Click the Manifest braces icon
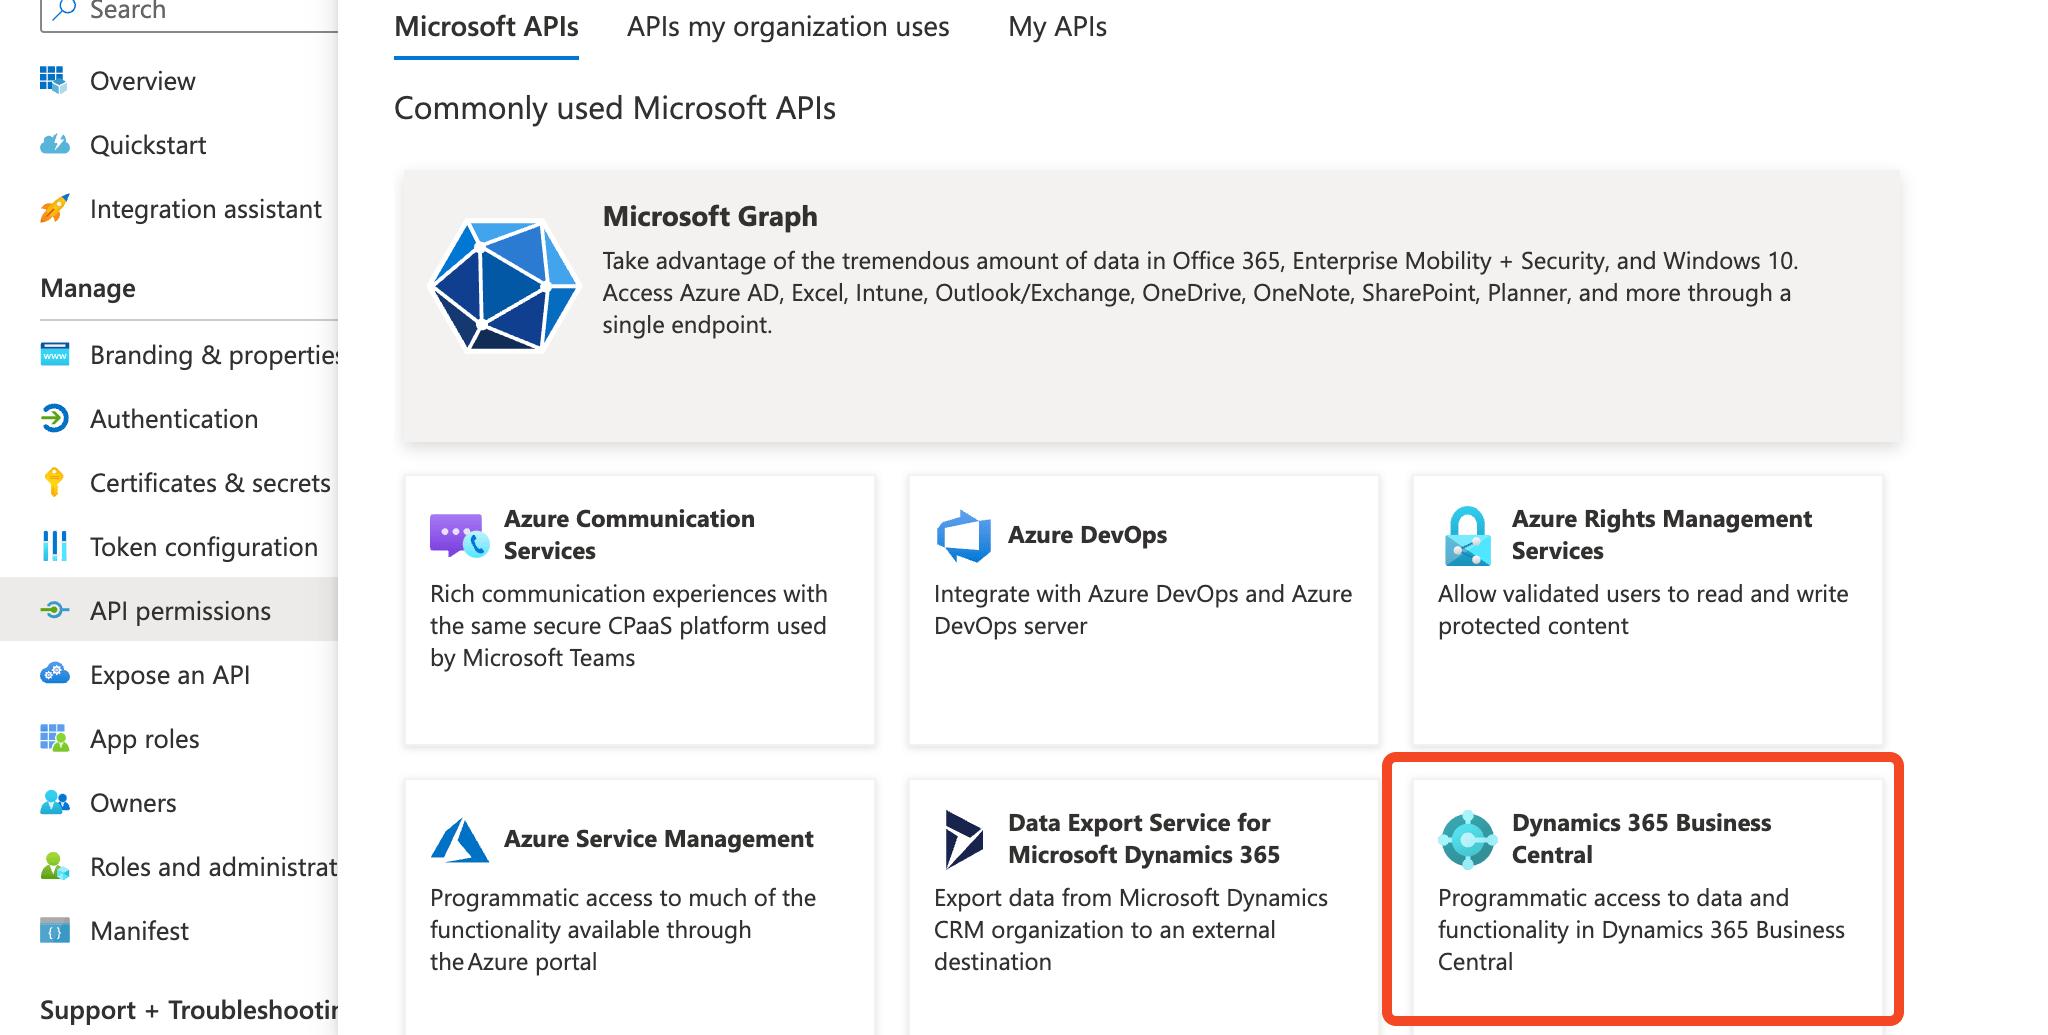Viewport: 2048px width, 1035px height. tap(54, 930)
